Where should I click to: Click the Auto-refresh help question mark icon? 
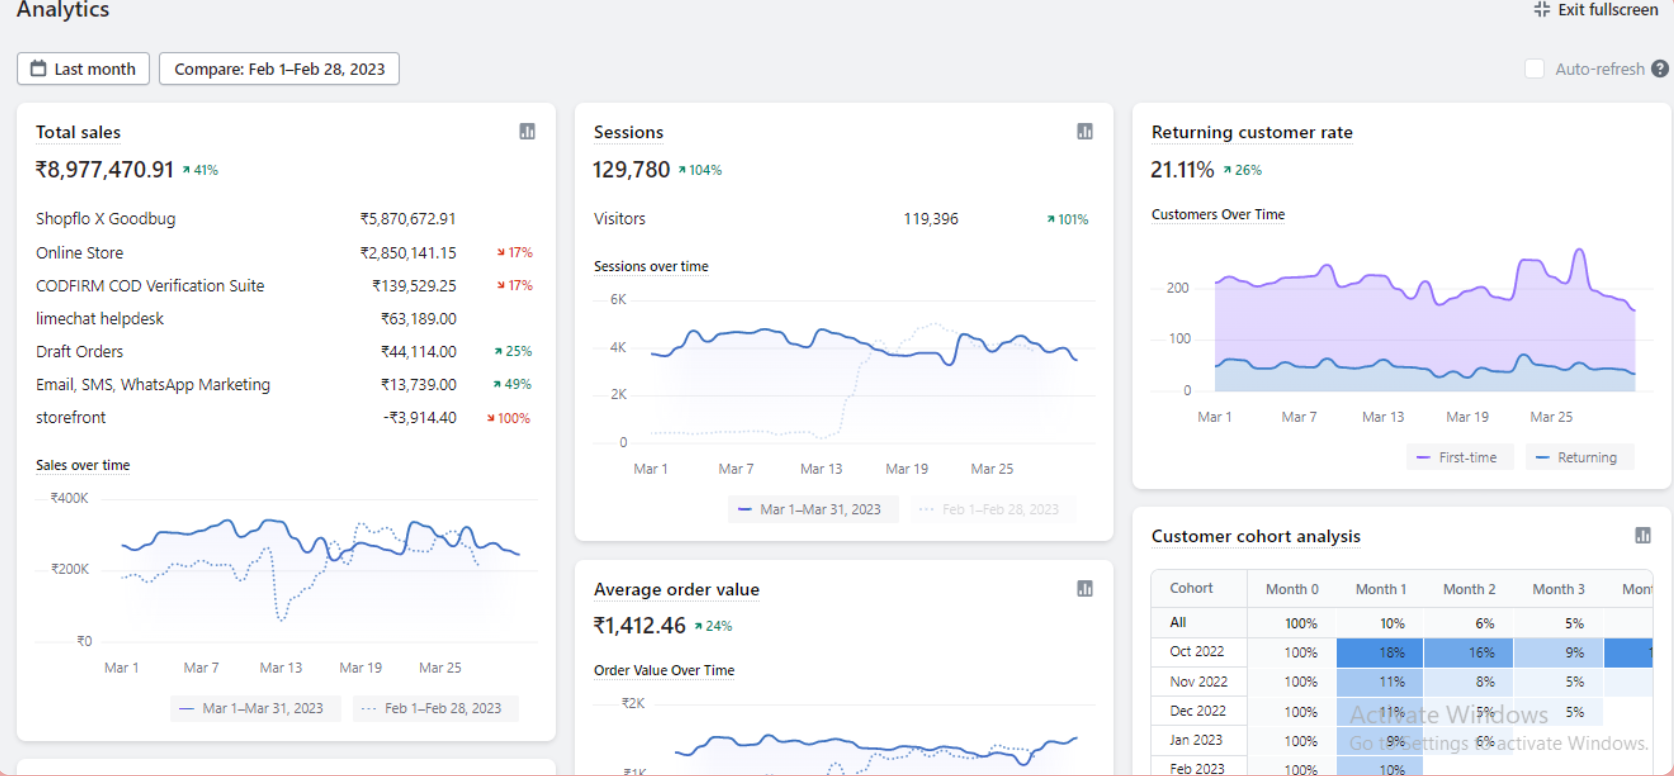point(1660,69)
